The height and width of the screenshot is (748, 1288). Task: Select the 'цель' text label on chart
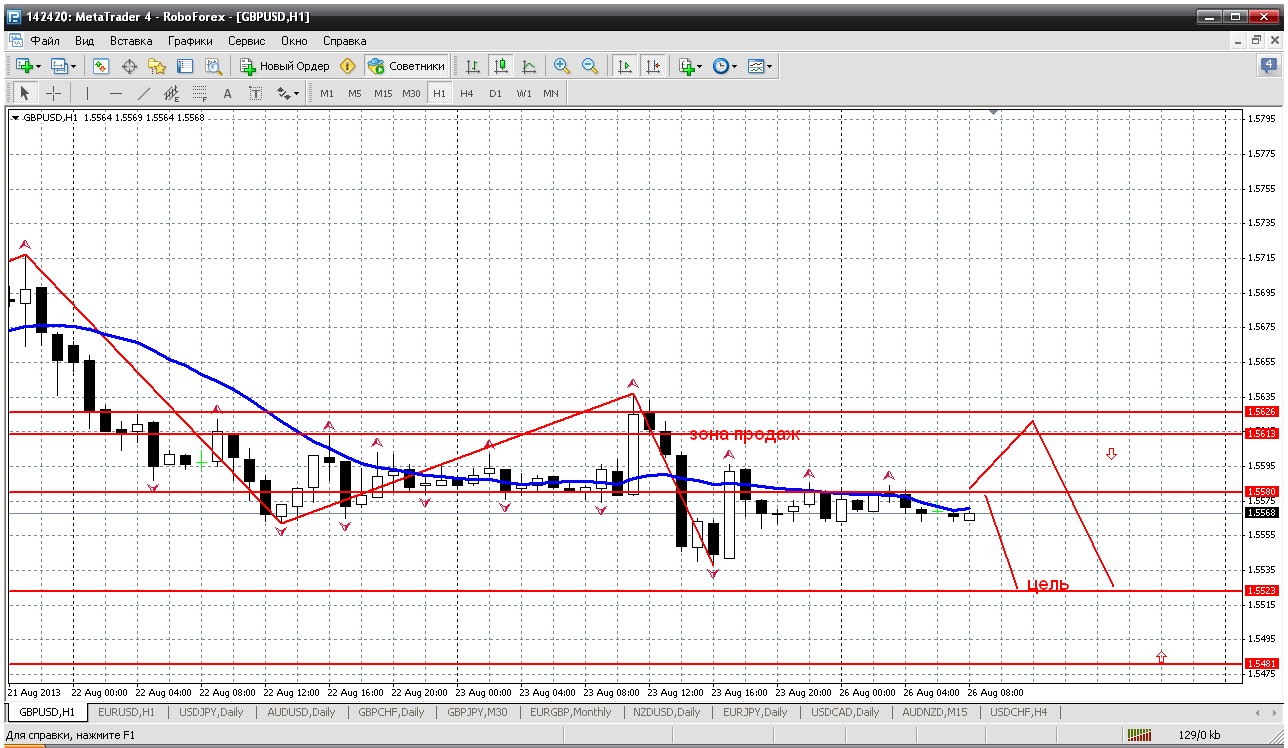1048,584
